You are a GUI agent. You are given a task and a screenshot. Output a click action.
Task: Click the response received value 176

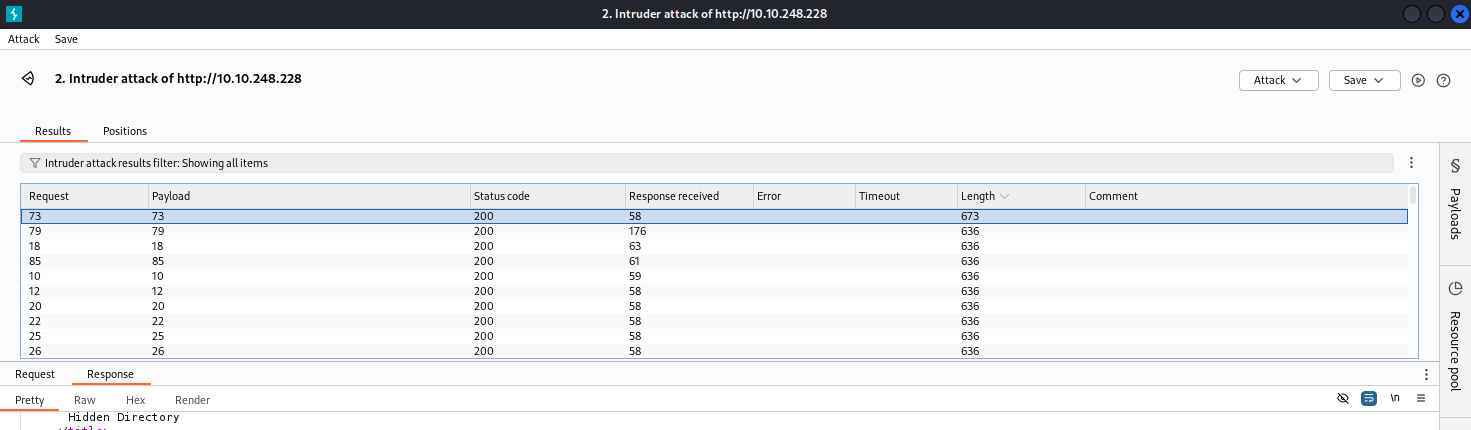point(639,231)
